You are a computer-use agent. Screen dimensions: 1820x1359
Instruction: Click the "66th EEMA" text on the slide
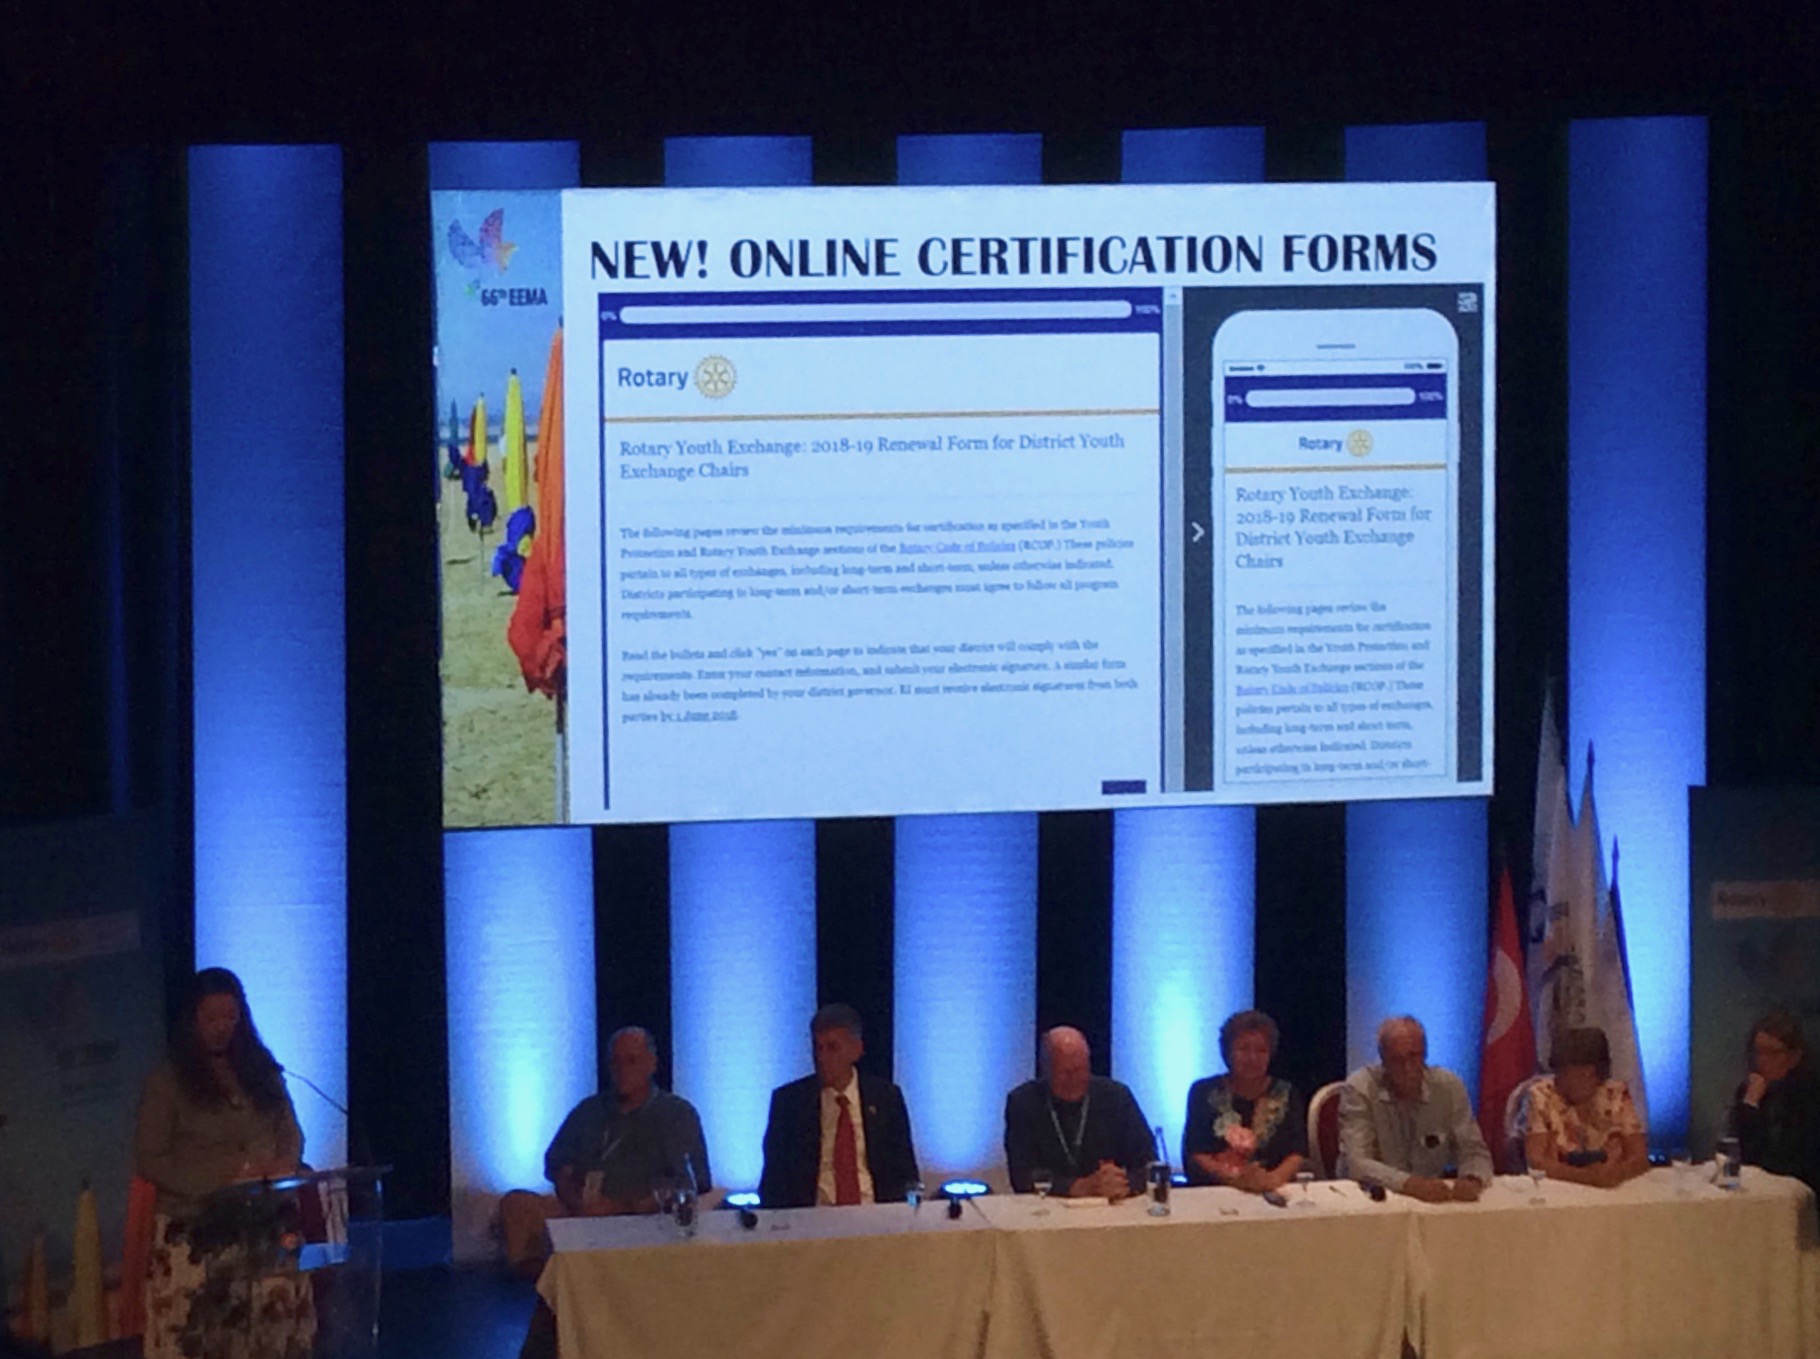click(x=513, y=297)
